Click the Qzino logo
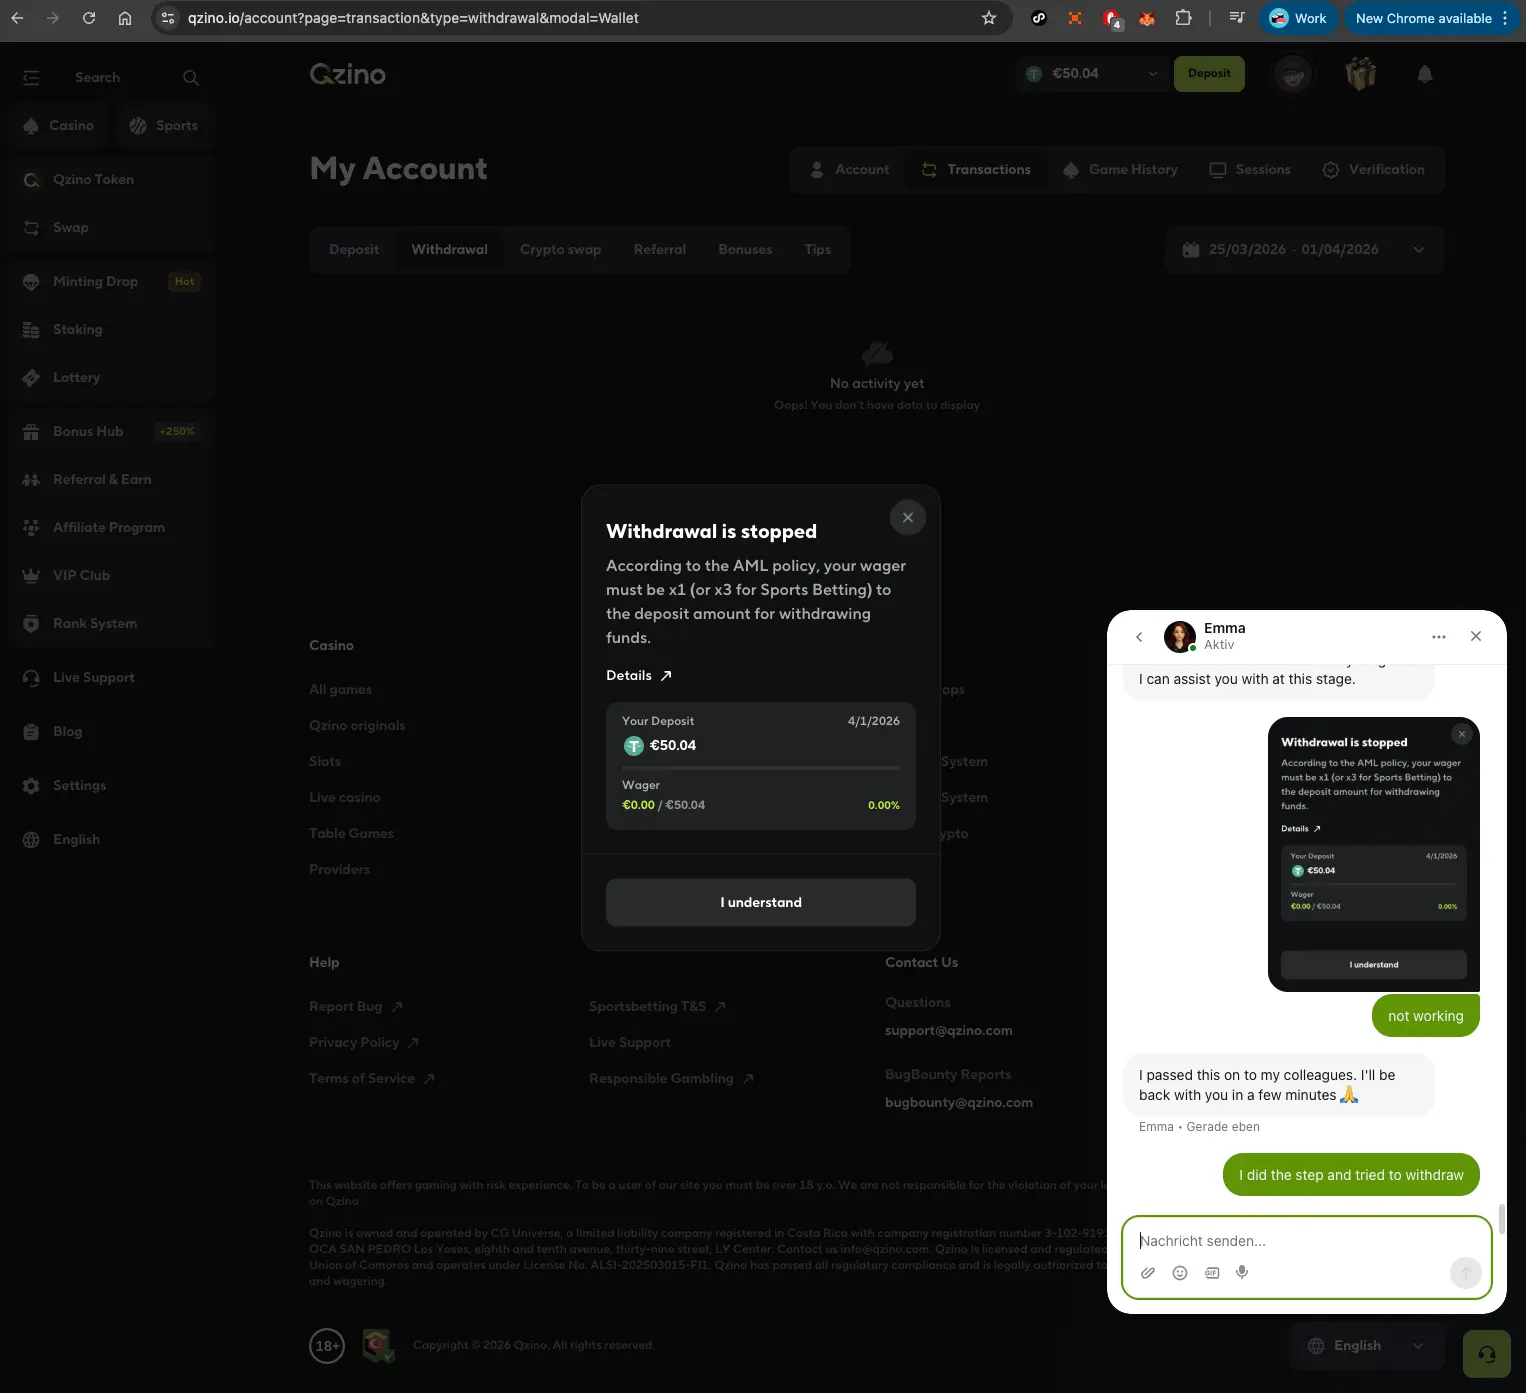 [347, 74]
